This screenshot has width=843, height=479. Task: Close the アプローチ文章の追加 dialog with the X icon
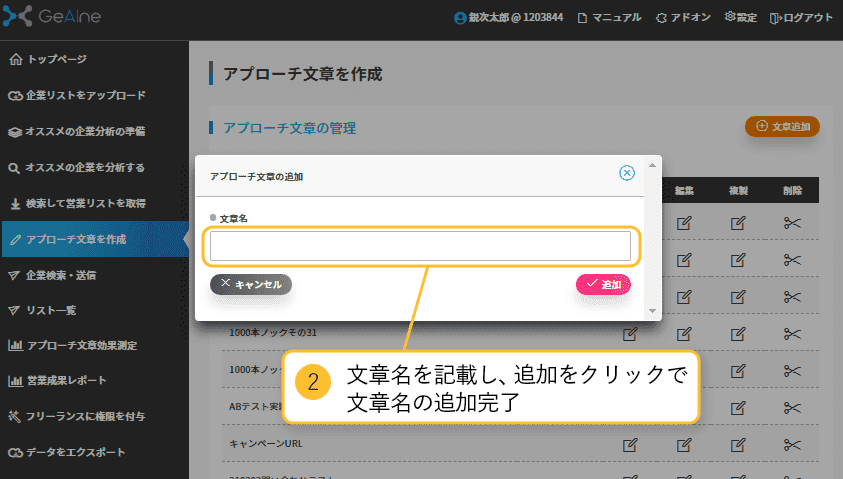click(627, 173)
